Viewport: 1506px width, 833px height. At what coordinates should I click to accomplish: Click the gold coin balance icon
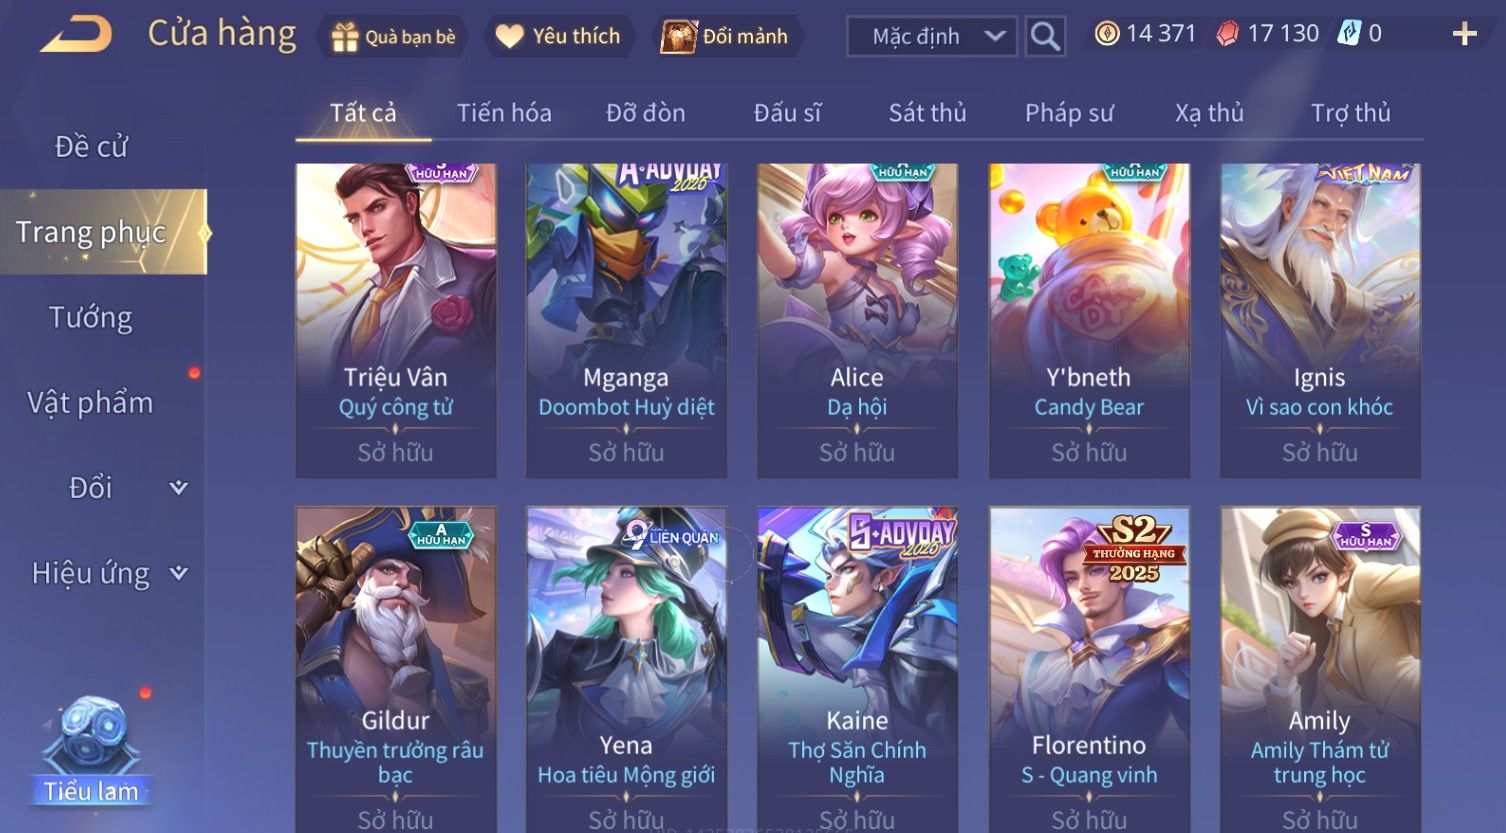pos(1106,34)
